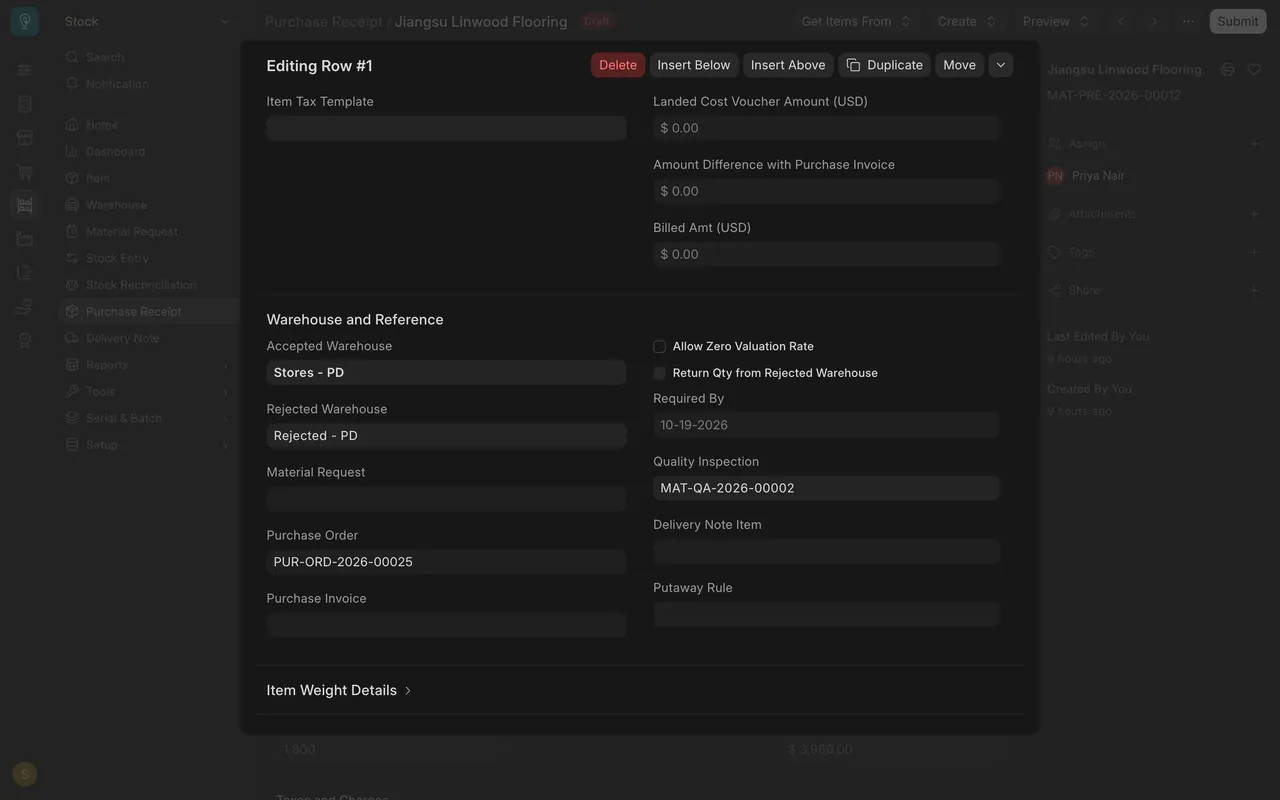
Task: Click the Purchase Receipt breadcrumb link
Action: pyautogui.click(x=323, y=21)
